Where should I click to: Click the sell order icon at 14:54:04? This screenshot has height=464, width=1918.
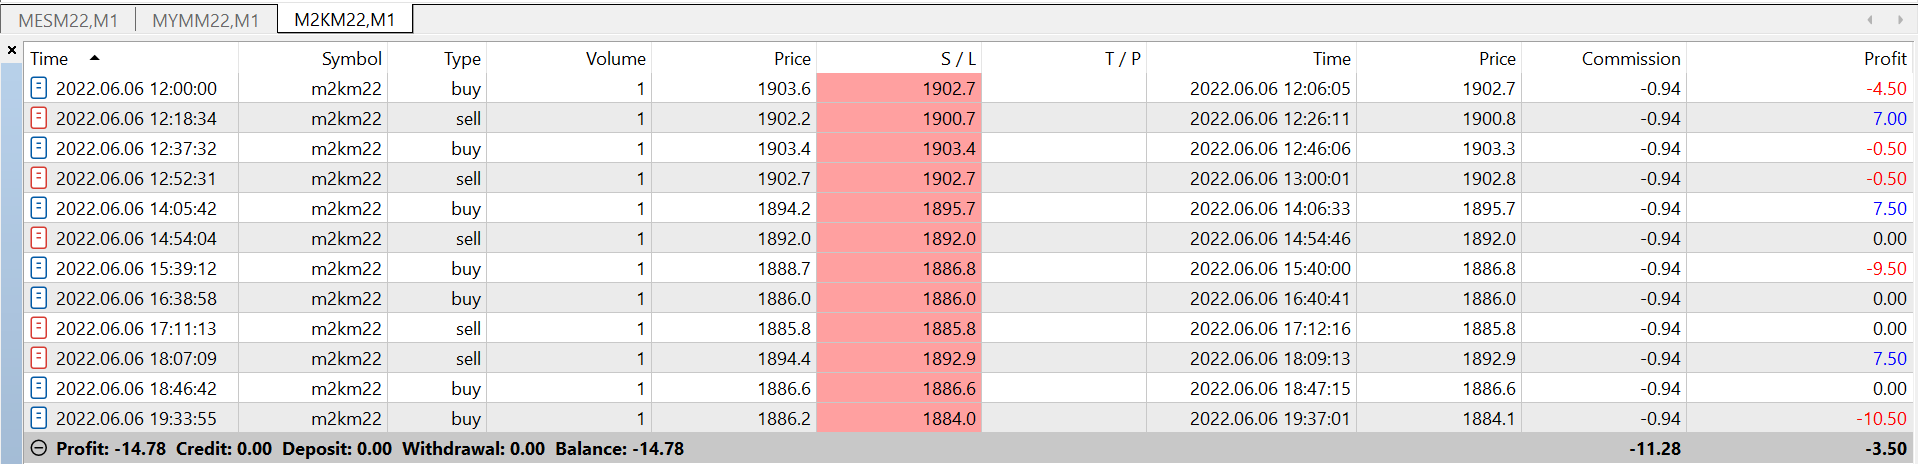coord(38,238)
